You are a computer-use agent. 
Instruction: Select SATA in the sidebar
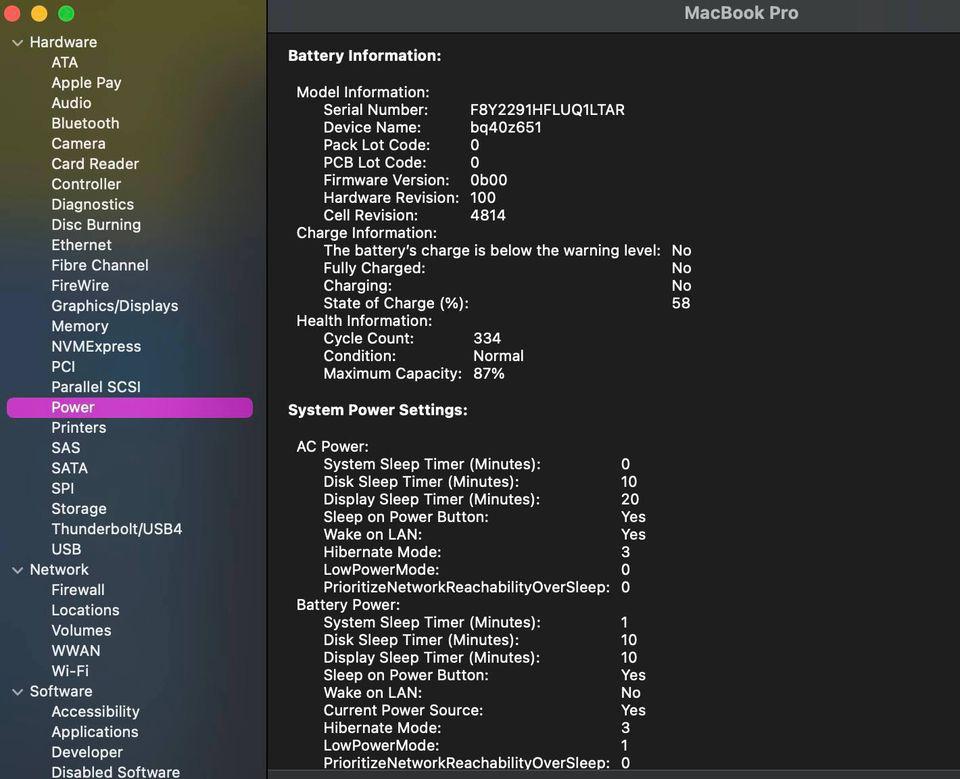pos(69,468)
